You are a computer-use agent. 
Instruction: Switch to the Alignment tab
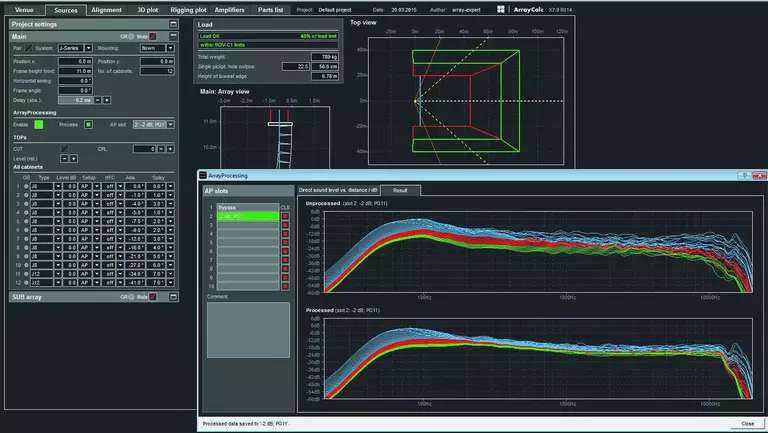(106, 9)
